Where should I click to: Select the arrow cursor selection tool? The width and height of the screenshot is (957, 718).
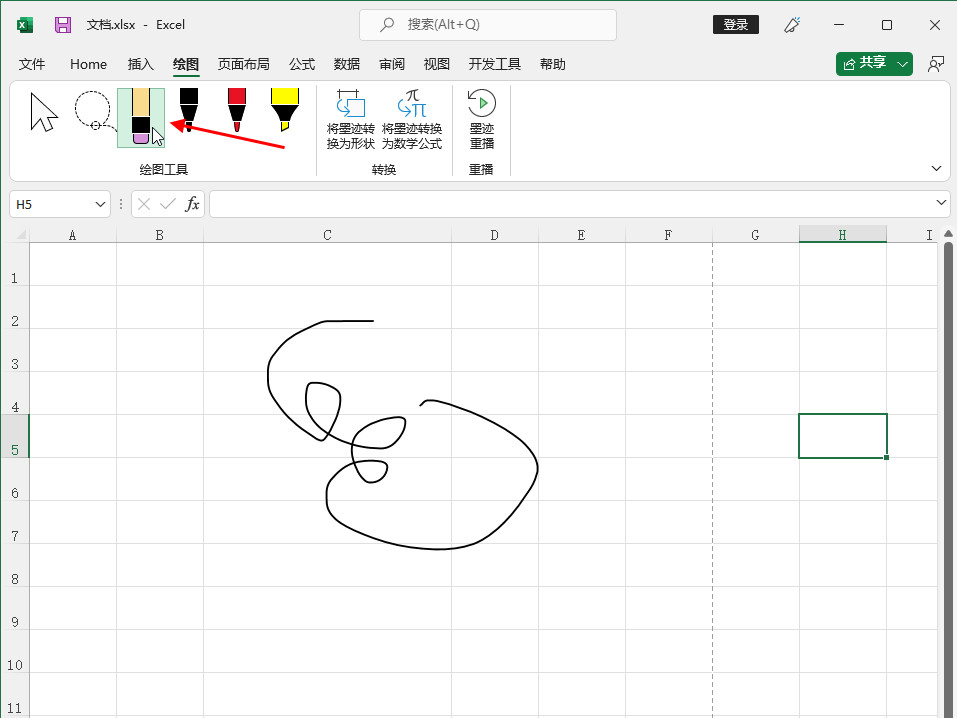click(x=44, y=112)
